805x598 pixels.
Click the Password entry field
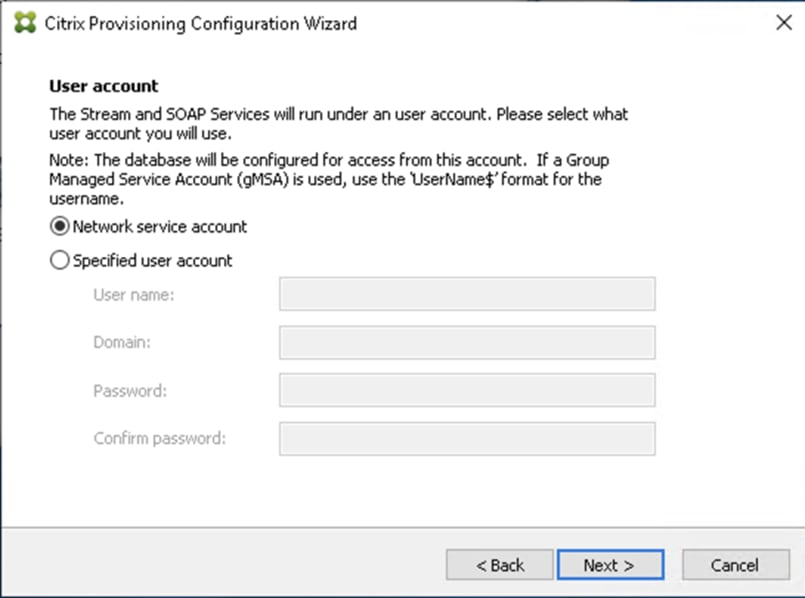coord(466,390)
